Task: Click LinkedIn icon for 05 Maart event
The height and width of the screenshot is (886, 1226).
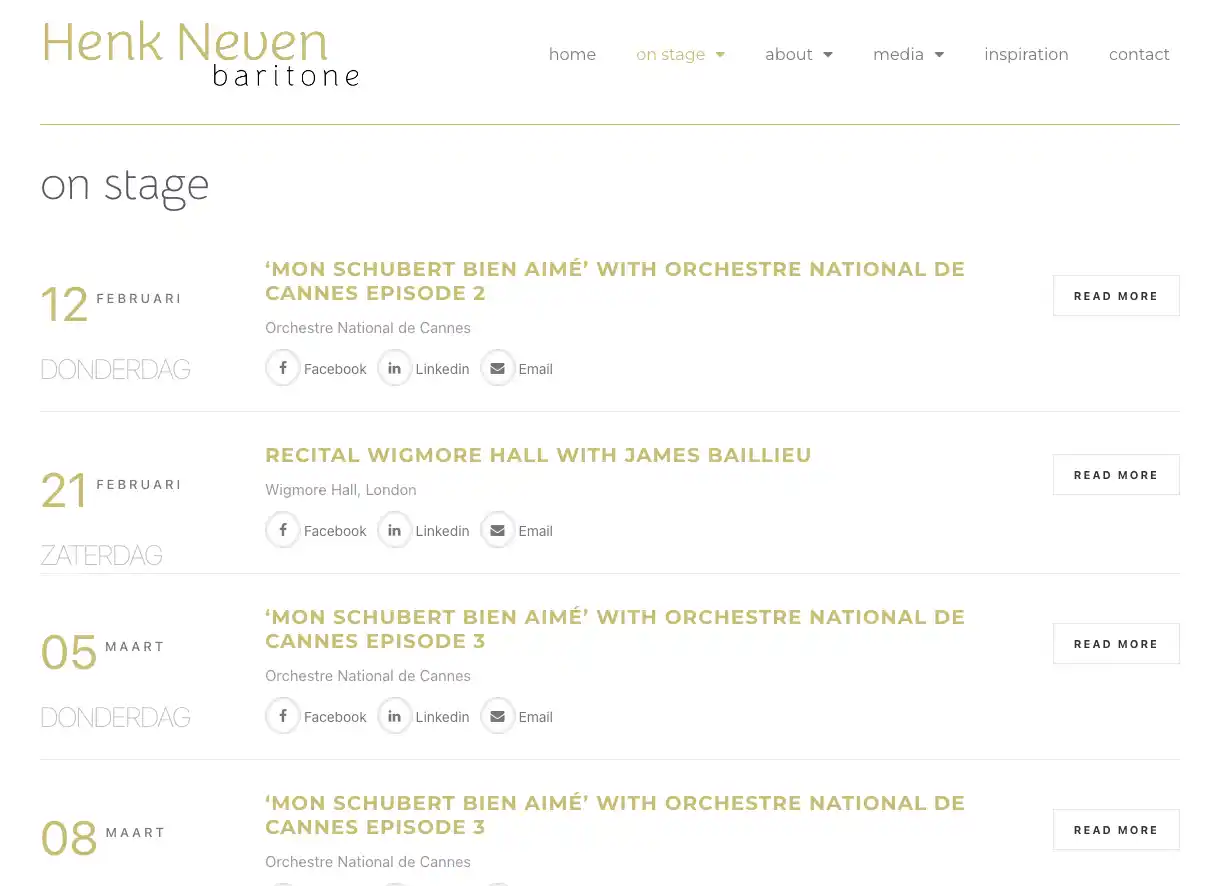Action: [394, 716]
